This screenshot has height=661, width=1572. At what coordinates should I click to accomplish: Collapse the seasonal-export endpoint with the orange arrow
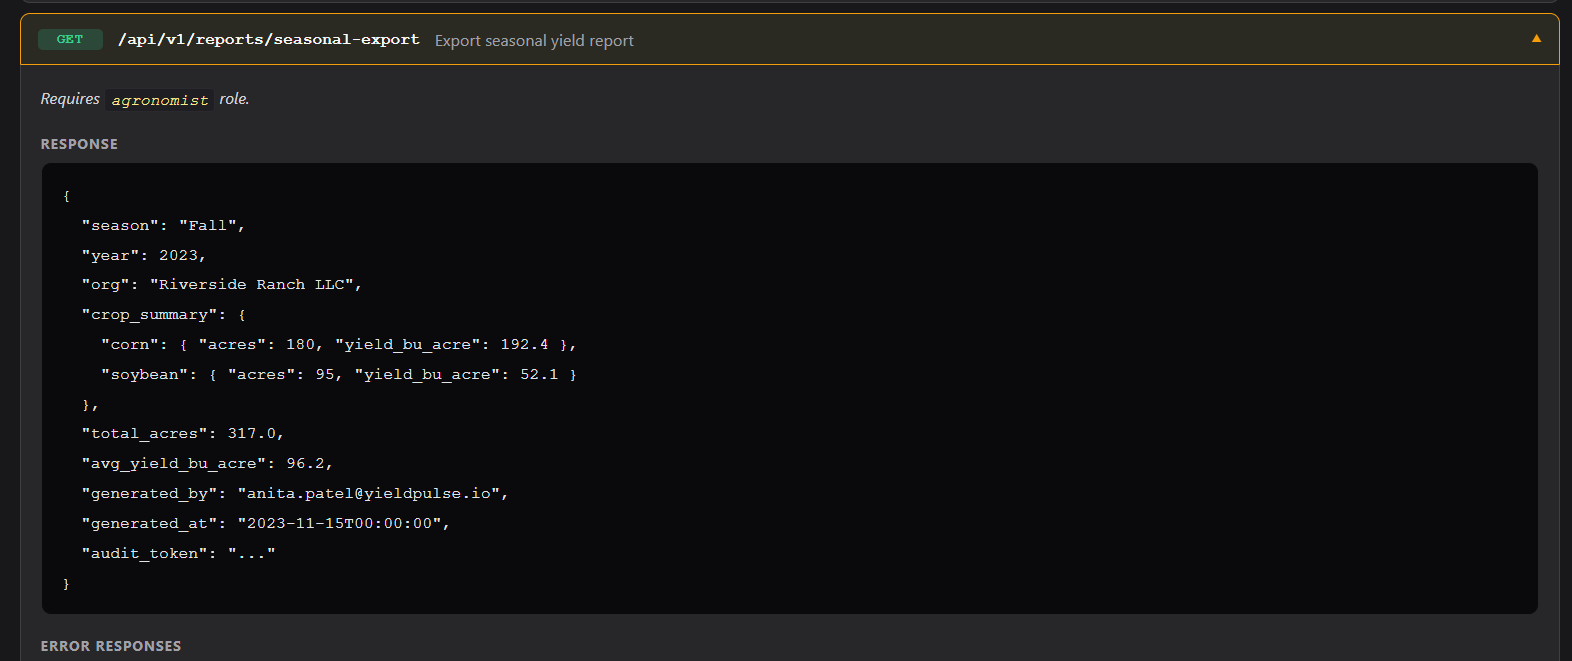point(1536,39)
